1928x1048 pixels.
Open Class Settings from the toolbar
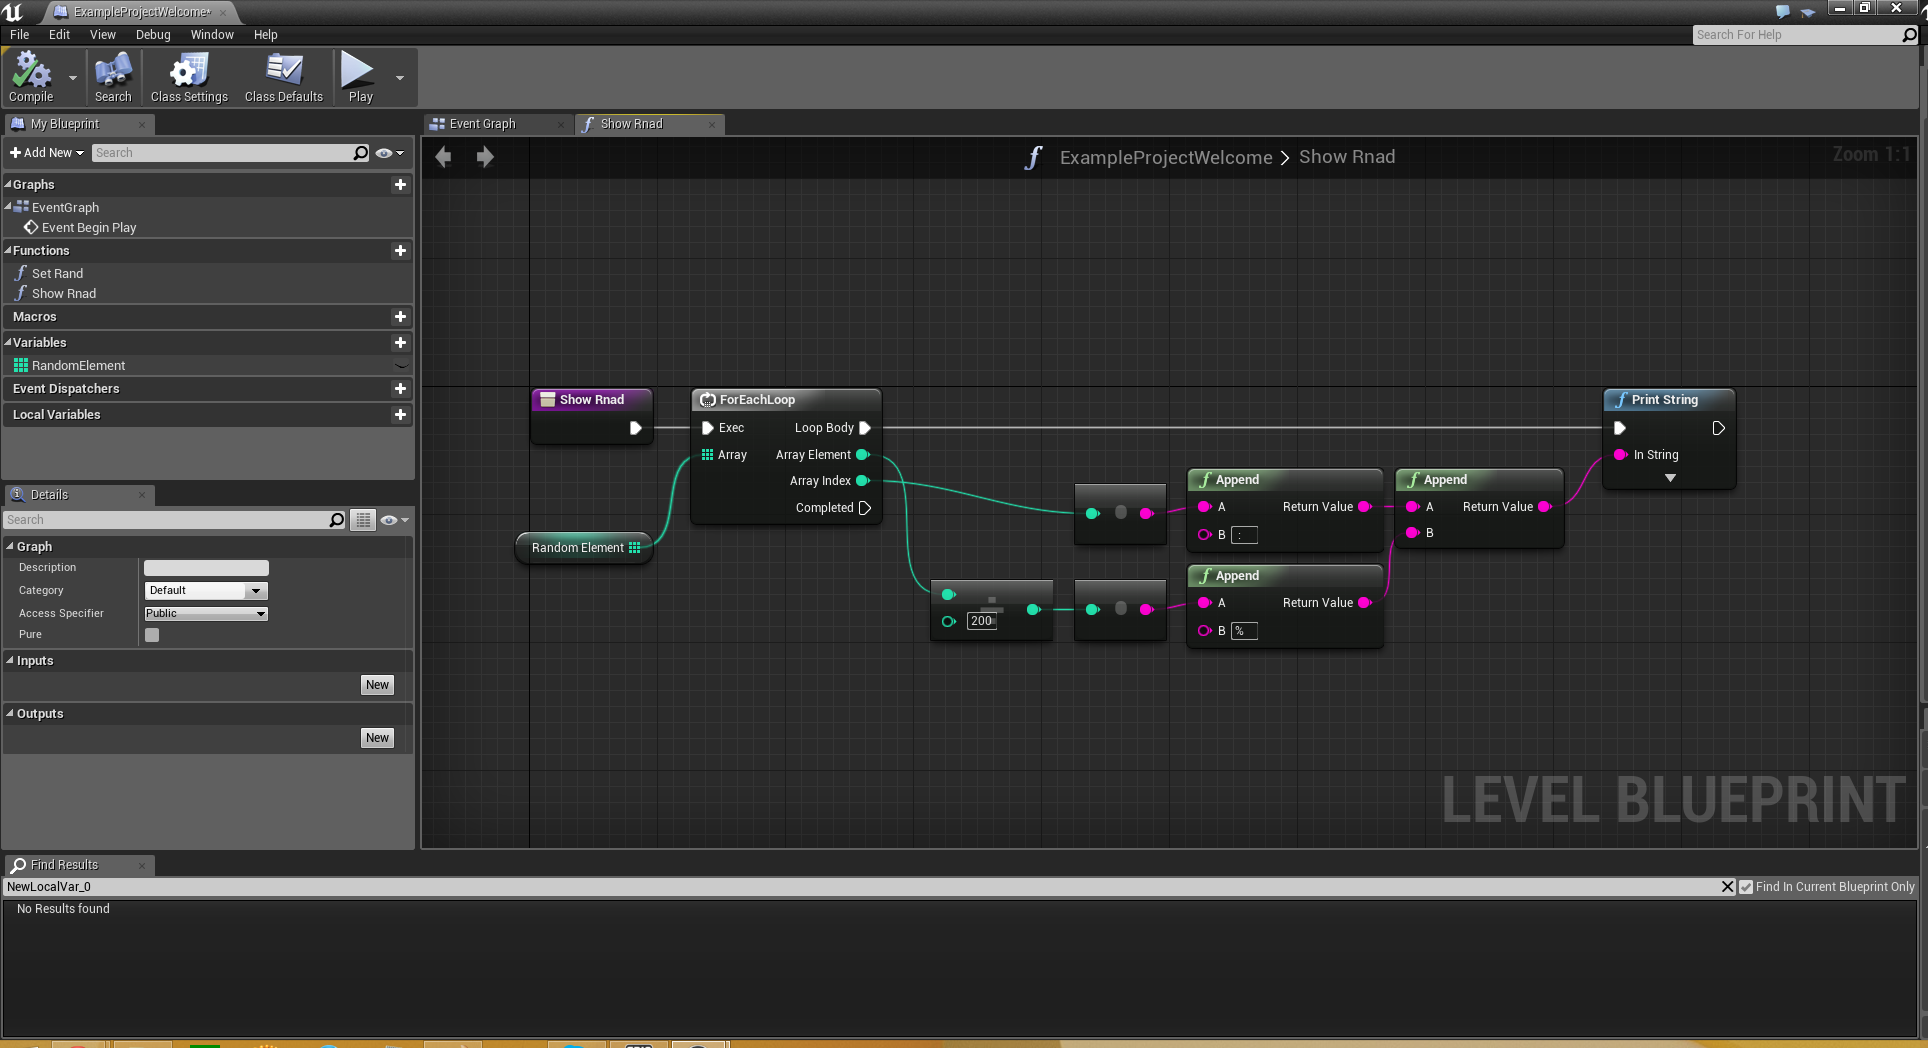point(189,77)
